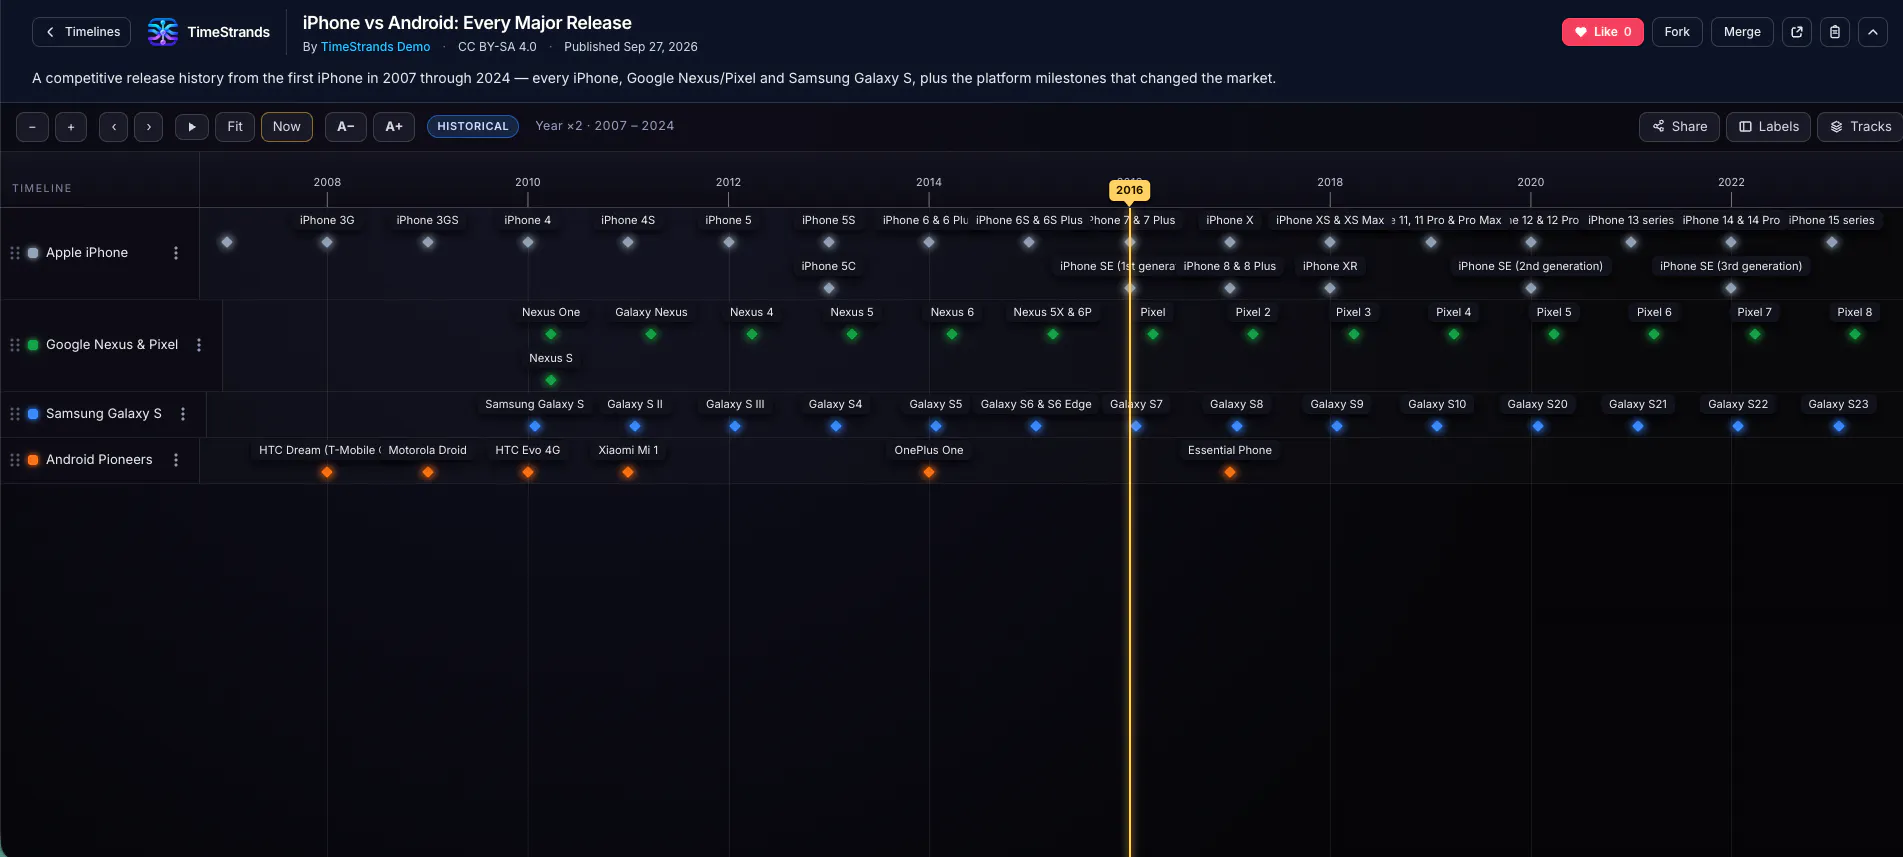Open Apple iPhone track options menu
Viewport: 1903px width, 857px height.
(x=176, y=253)
